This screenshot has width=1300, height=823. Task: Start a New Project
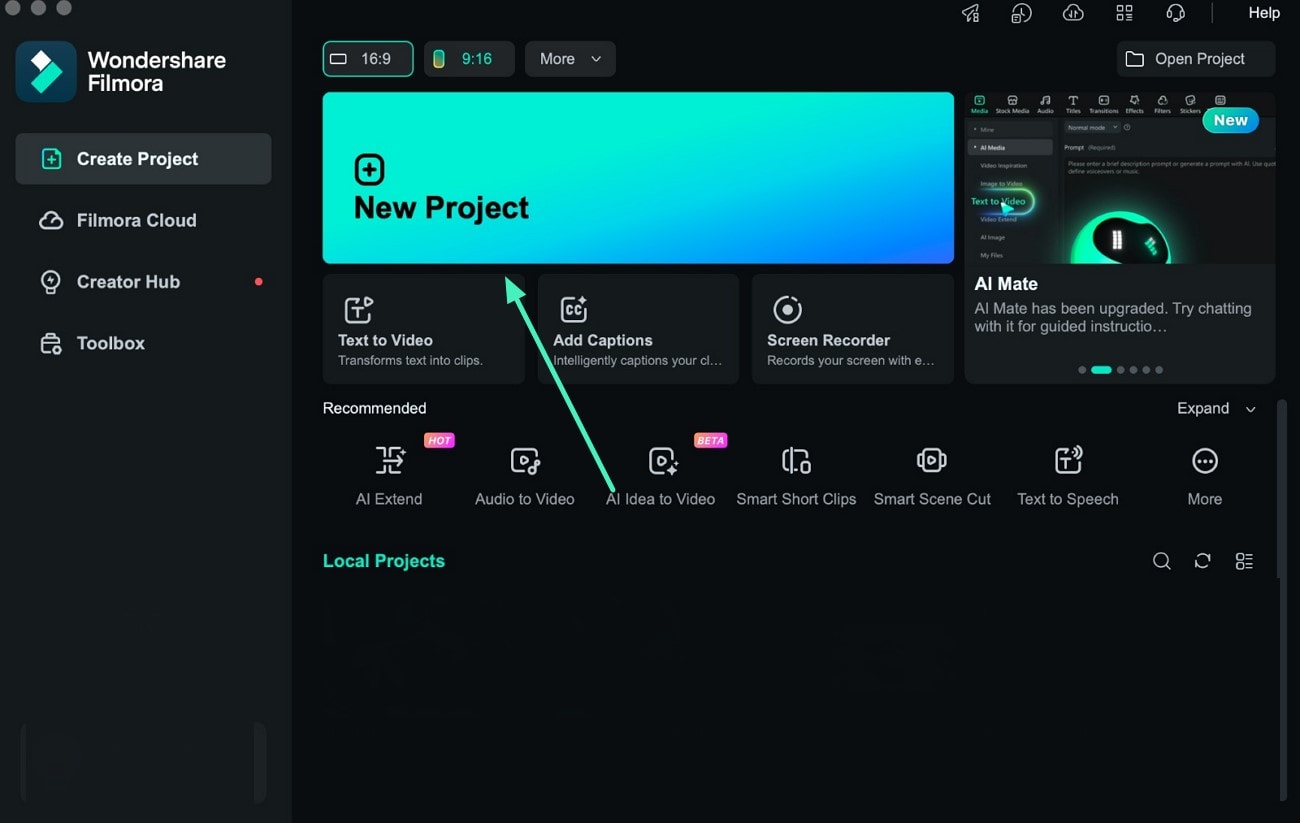click(638, 178)
